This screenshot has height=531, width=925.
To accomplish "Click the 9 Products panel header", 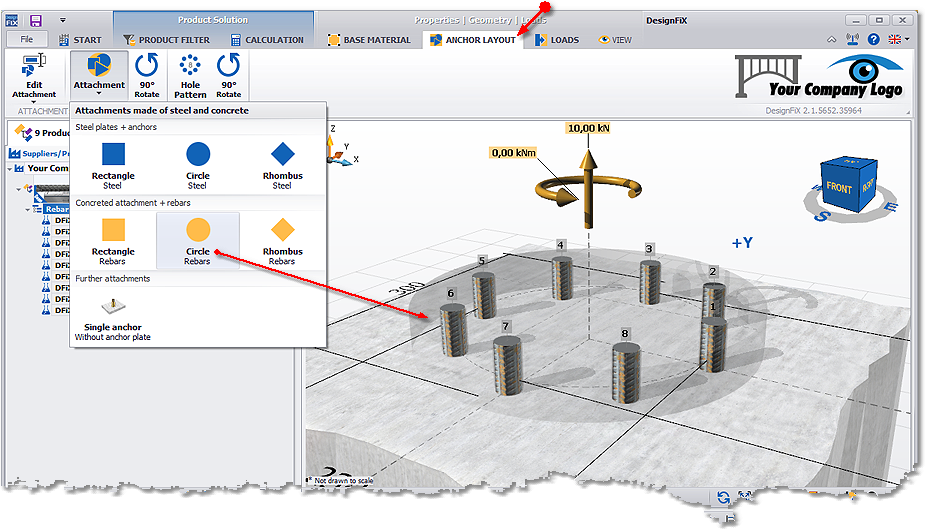I will (41, 133).
